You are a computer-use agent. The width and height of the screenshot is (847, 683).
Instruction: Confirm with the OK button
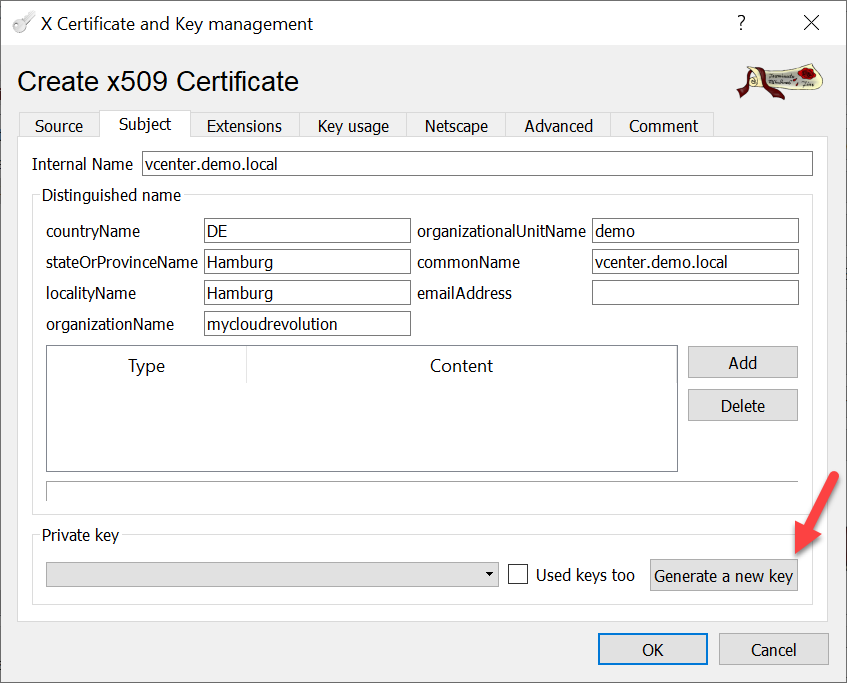click(x=652, y=650)
